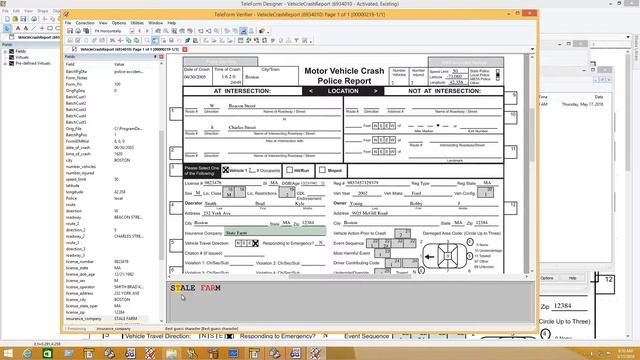Select the pointer tool in Designer window
Viewport: 640px width, 360px height.
[7, 29]
